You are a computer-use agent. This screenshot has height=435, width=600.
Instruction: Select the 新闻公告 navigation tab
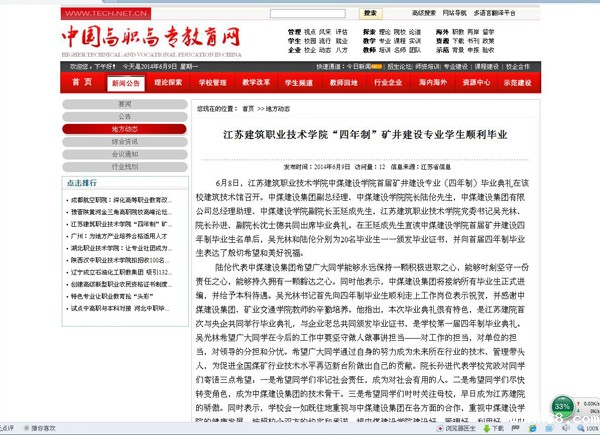coord(126,83)
